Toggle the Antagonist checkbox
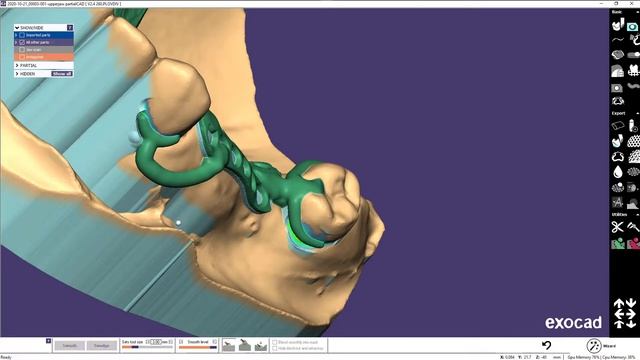The image size is (640, 360). [x=22, y=57]
